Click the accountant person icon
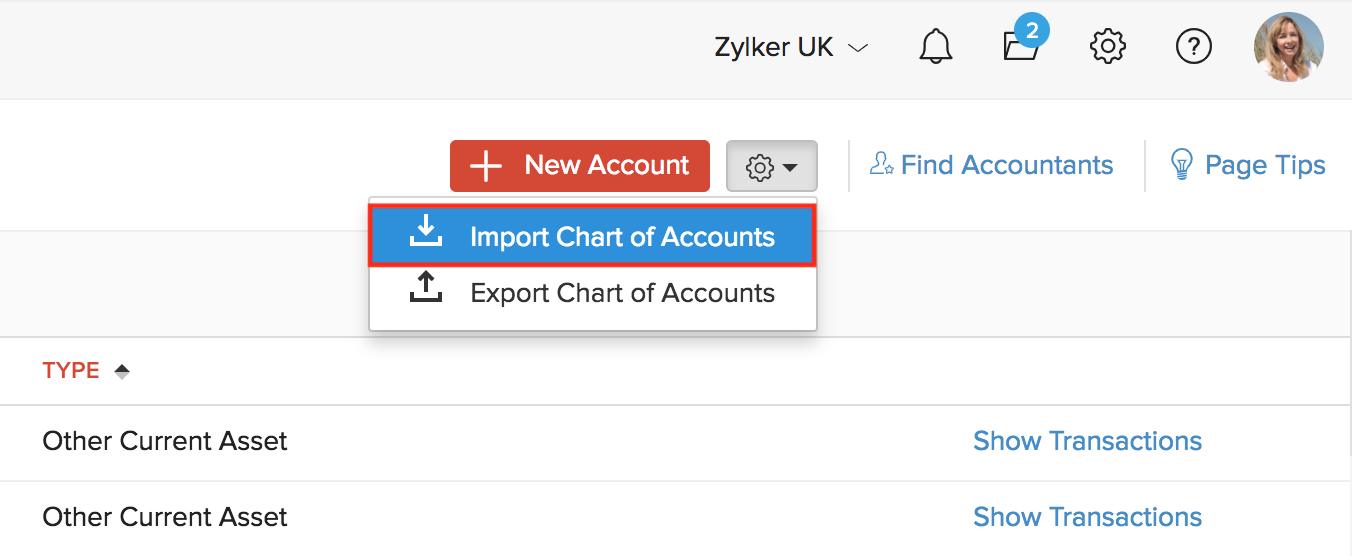 tap(881, 164)
